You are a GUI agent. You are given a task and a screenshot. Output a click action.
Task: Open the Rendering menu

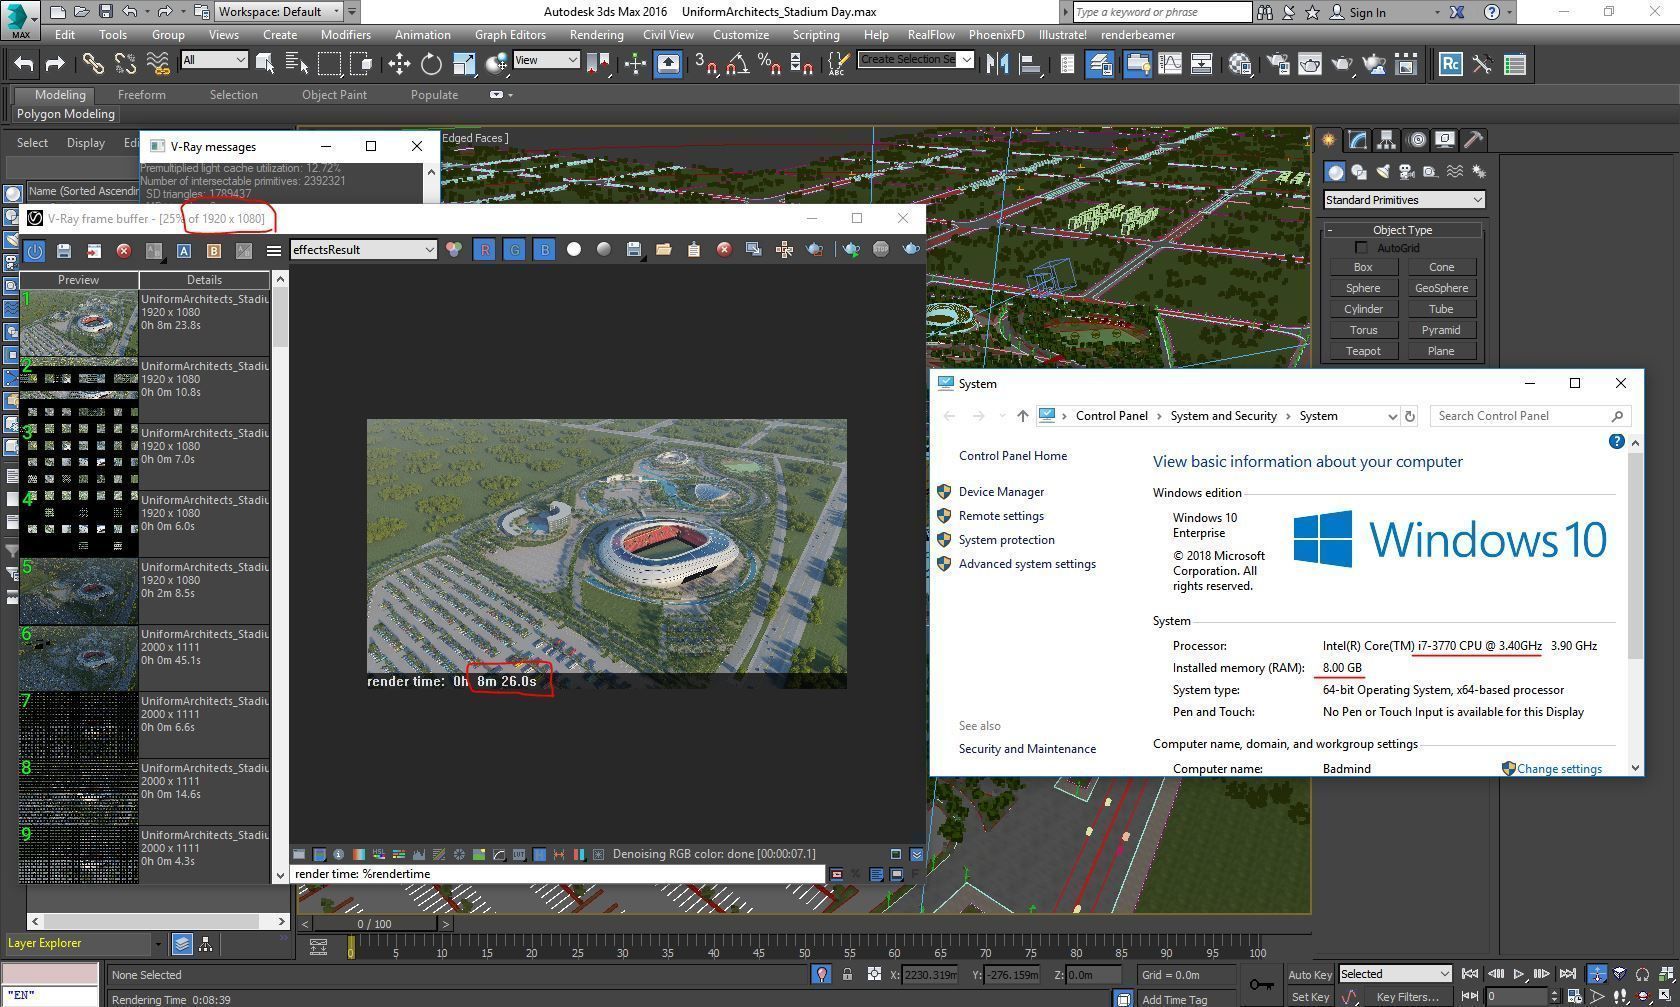pyautogui.click(x=596, y=34)
